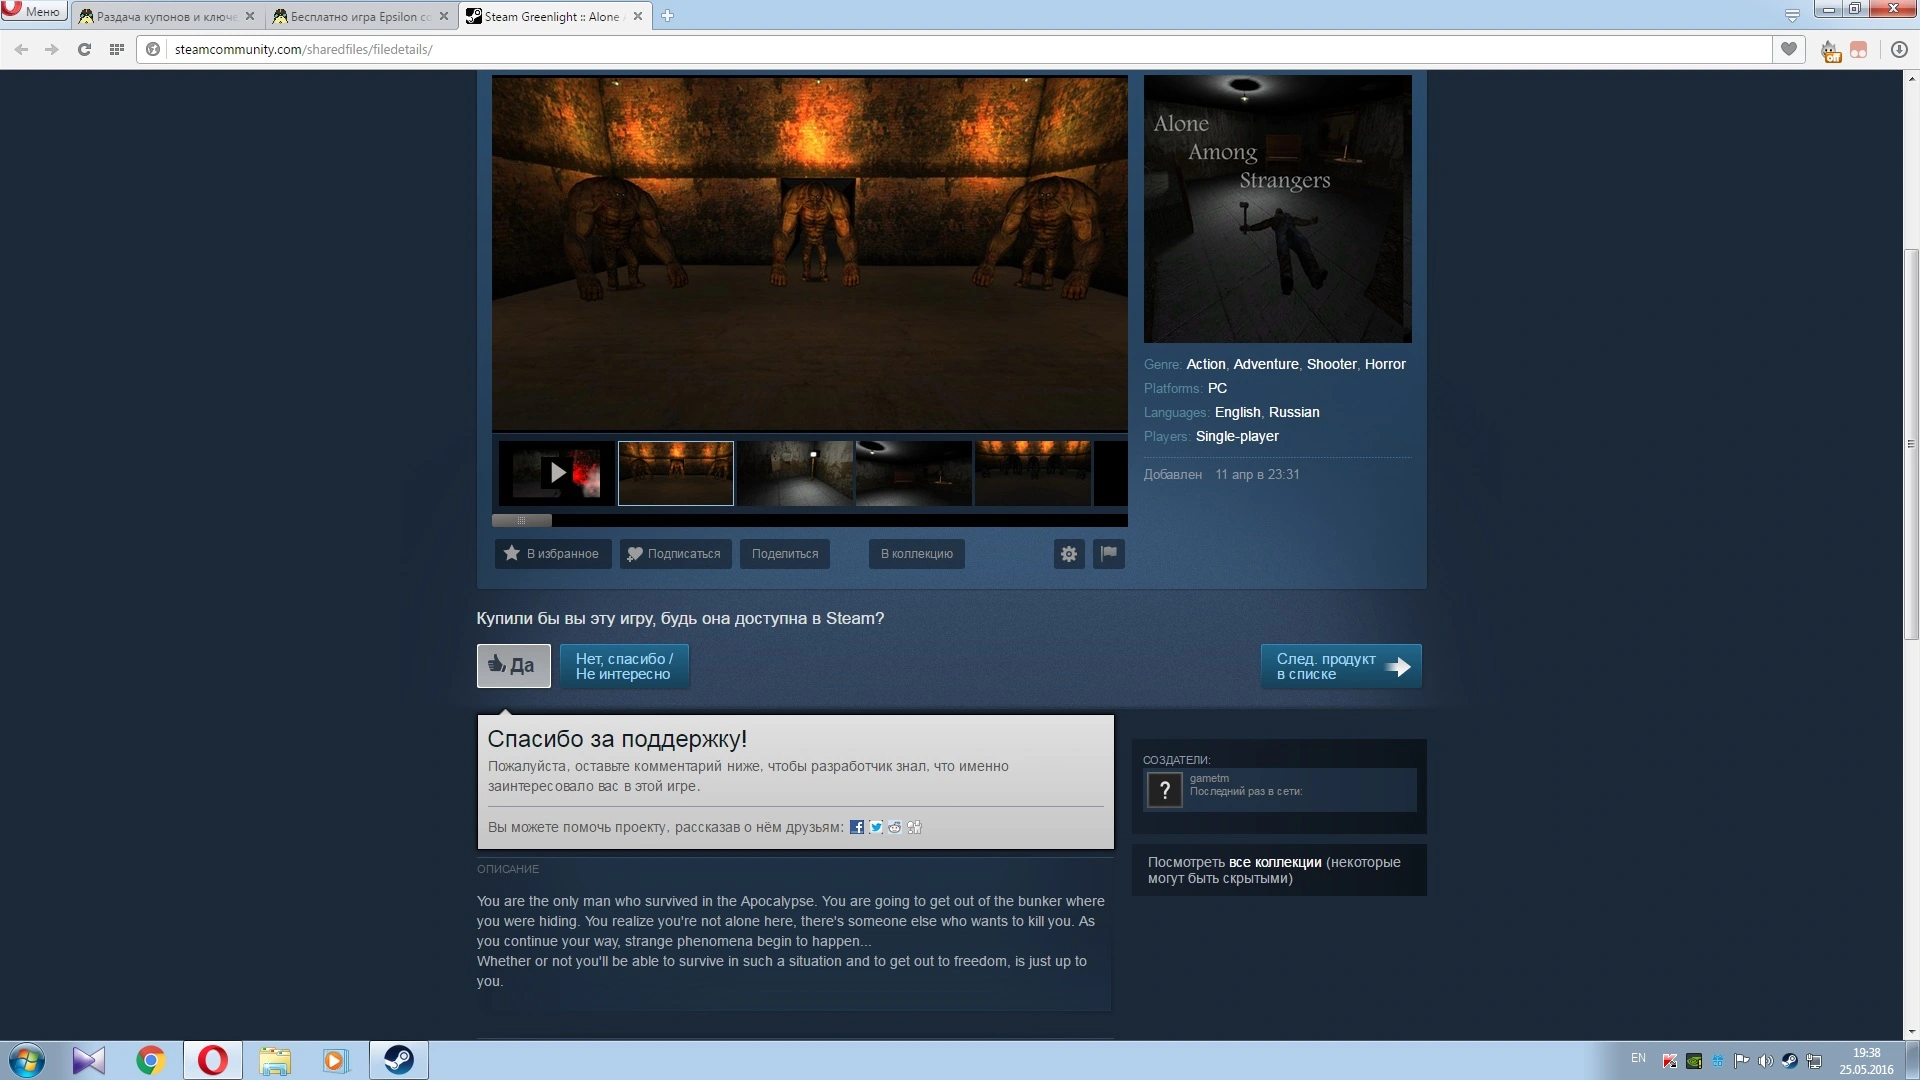
Task: Click the page vertical scrollbar thumb
Action: pyautogui.click(x=1911, y=445)
